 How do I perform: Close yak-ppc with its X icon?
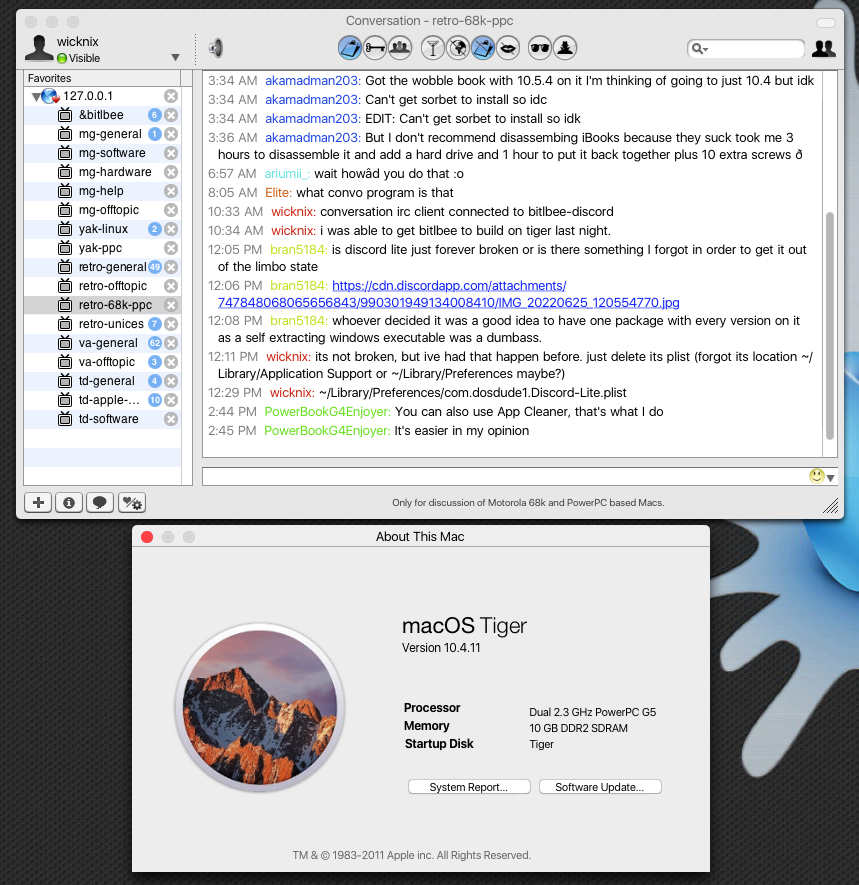click(x=171, y=248)
